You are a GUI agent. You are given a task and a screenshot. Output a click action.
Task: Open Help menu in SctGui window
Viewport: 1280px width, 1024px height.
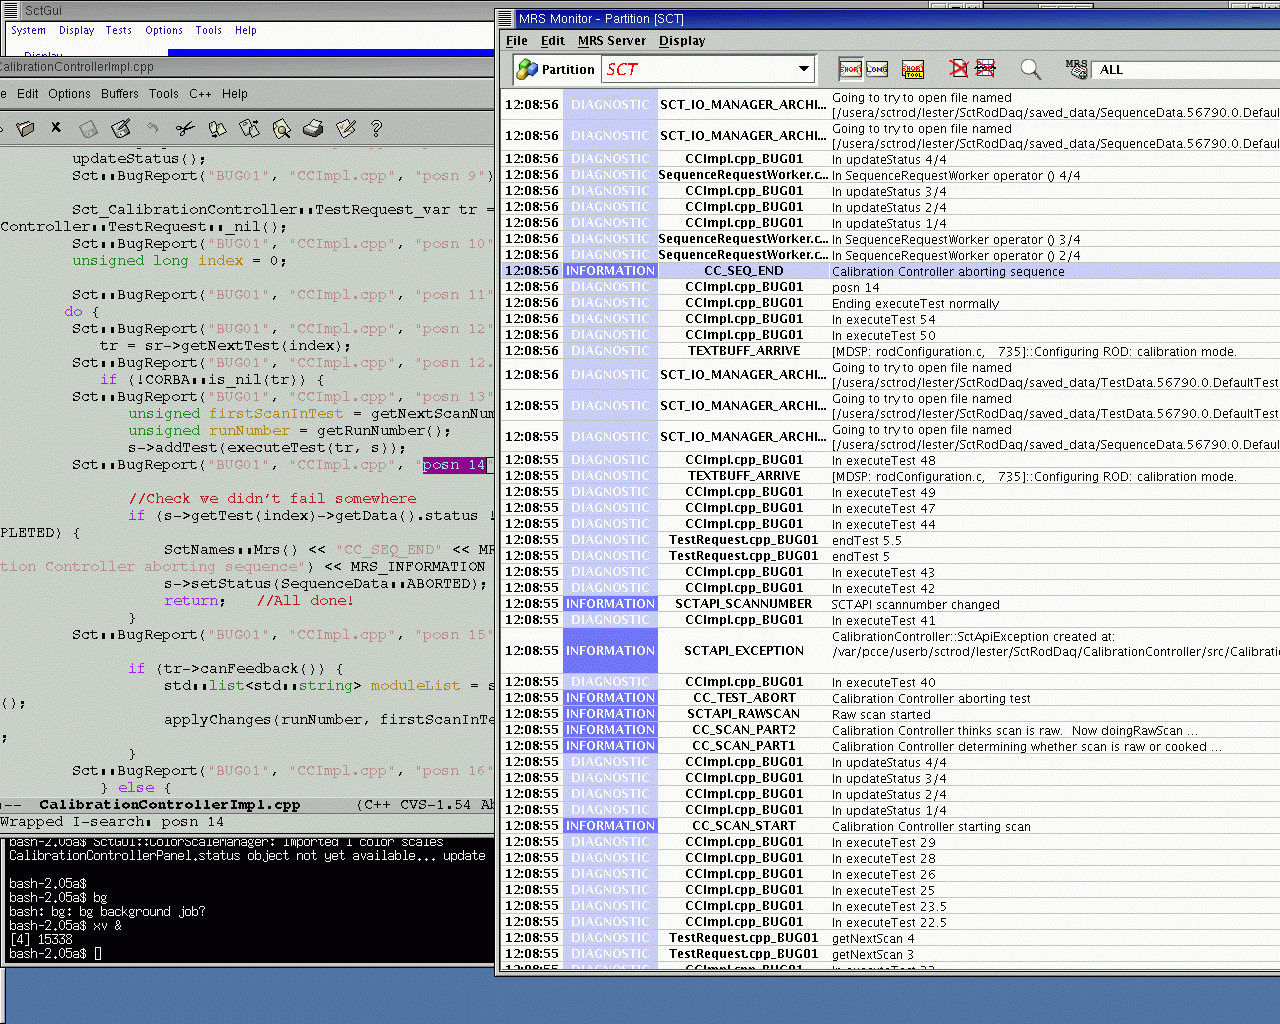(246, 30)
